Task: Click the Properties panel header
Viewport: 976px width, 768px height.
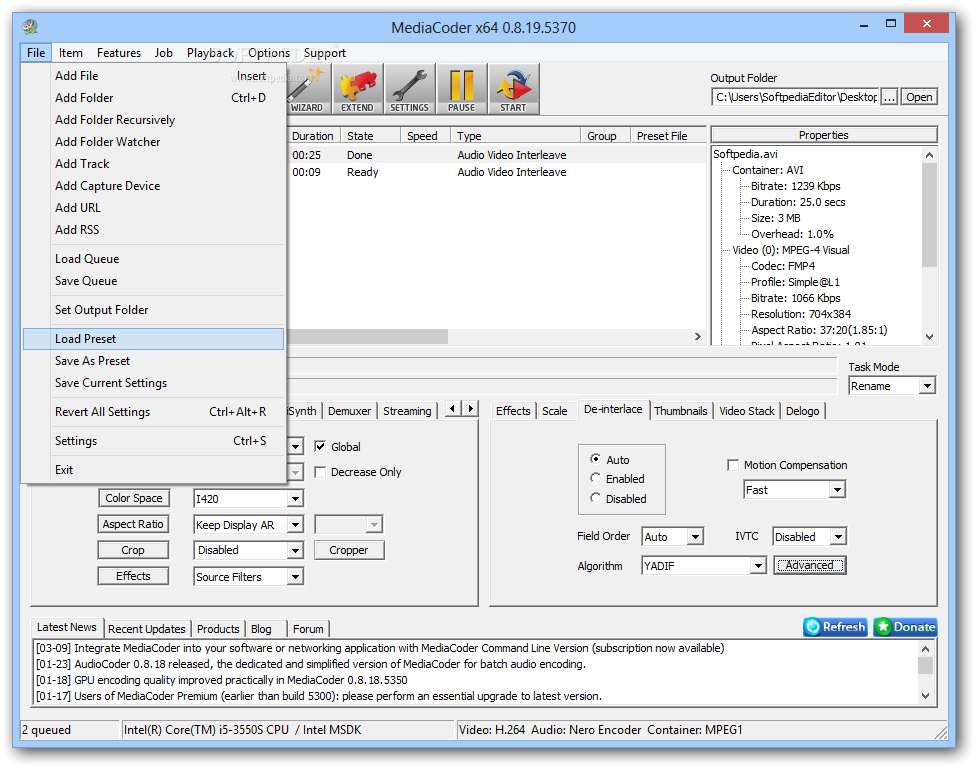Action: coord(824,135)
